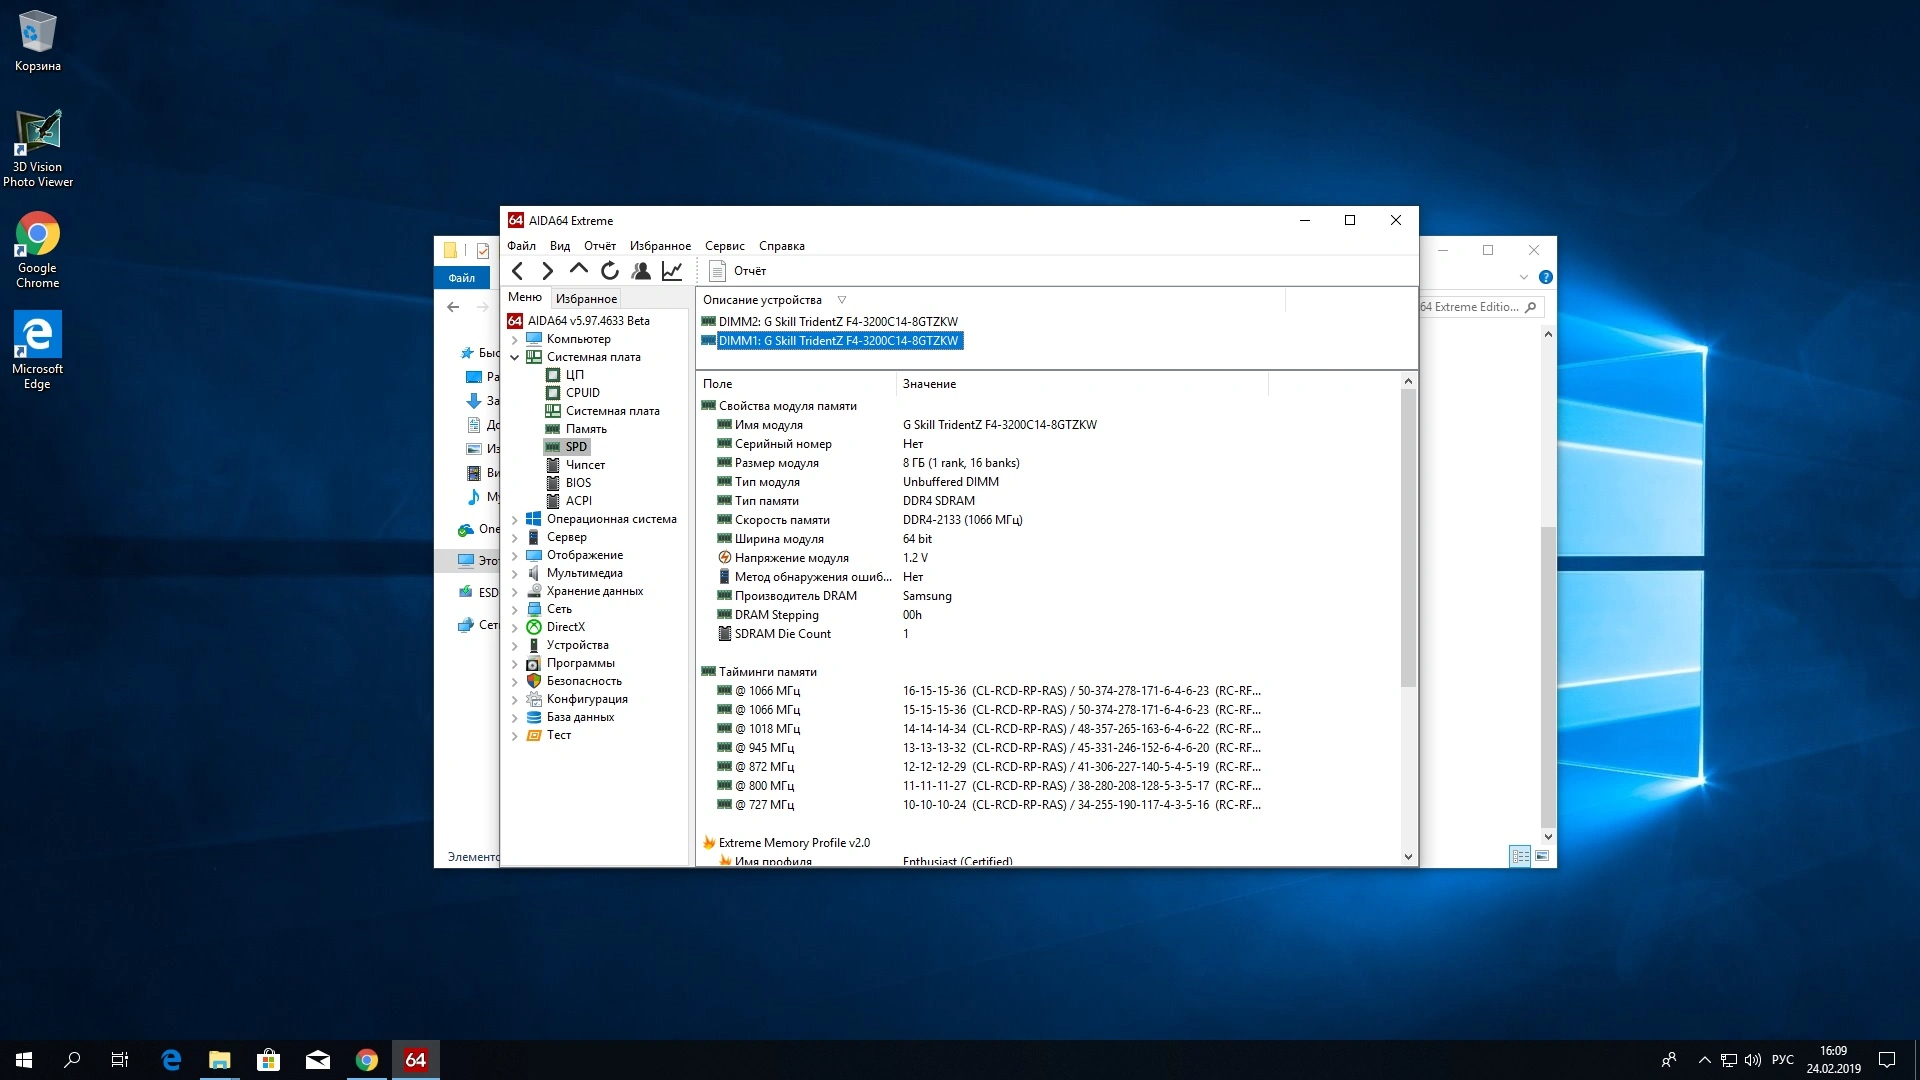Screen dimensions: 1920x1080
Task: Click the Программы icon in the tree
Action: click(x=534, y=663)
